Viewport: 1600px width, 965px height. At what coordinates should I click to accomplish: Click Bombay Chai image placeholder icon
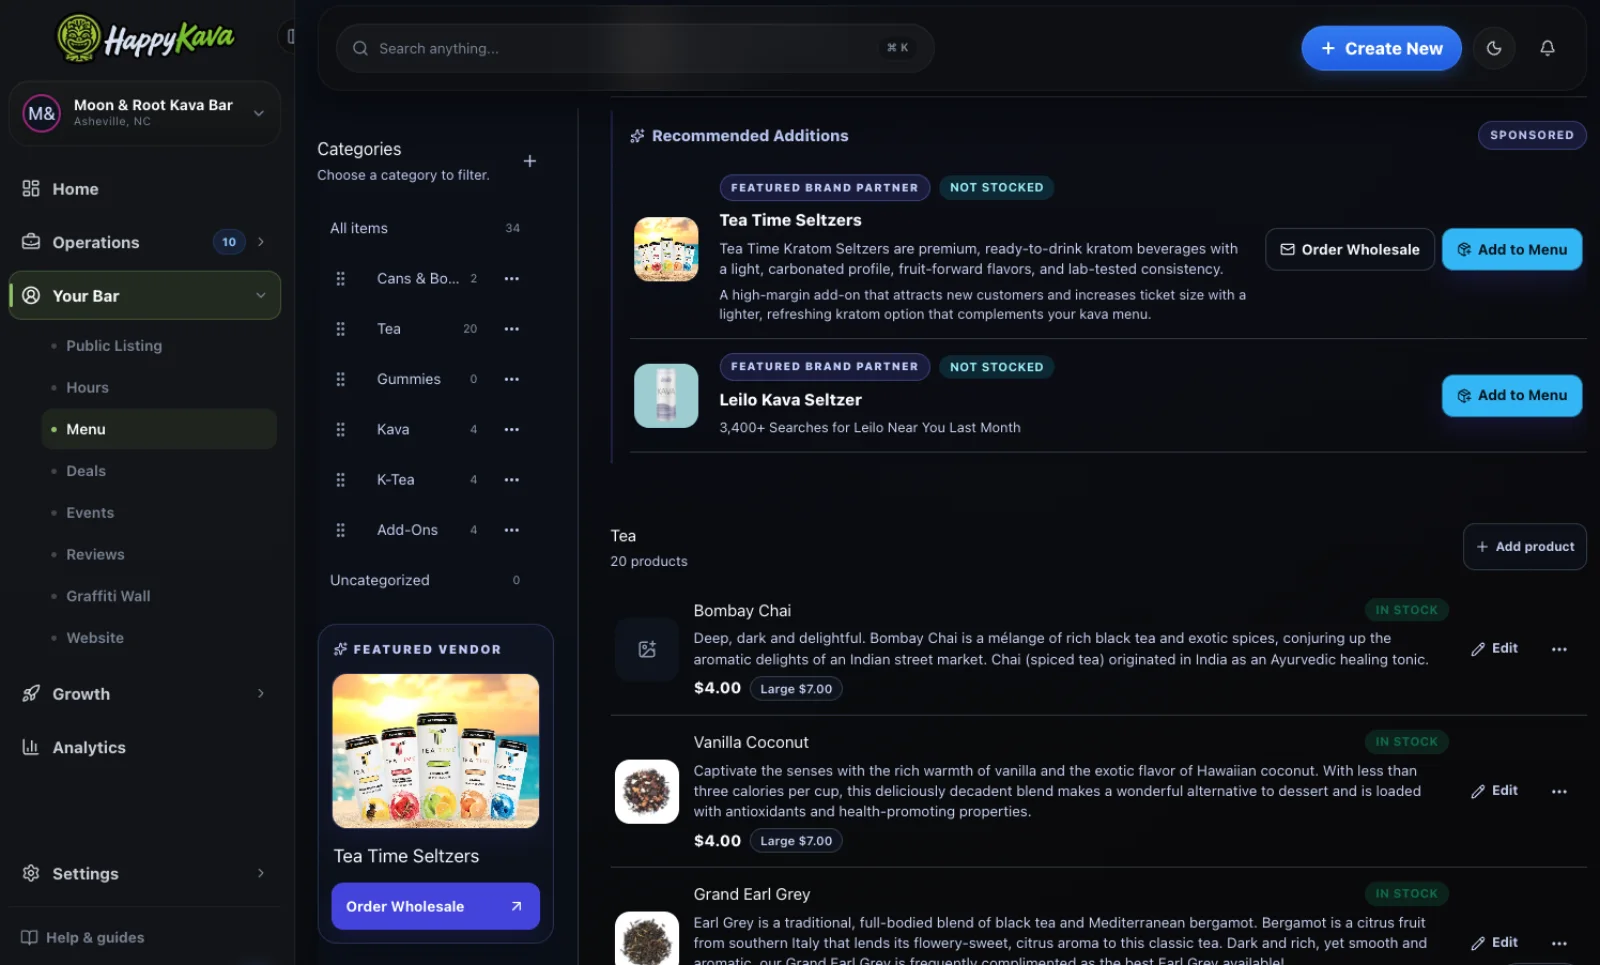pos(647,650)
